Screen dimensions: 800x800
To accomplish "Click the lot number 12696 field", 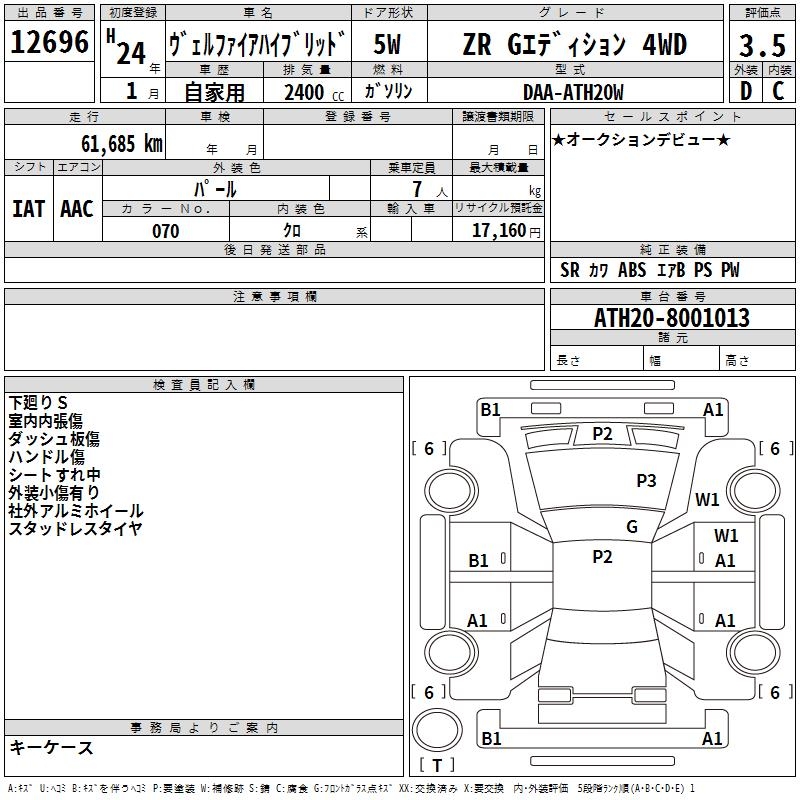I will 49,42.
